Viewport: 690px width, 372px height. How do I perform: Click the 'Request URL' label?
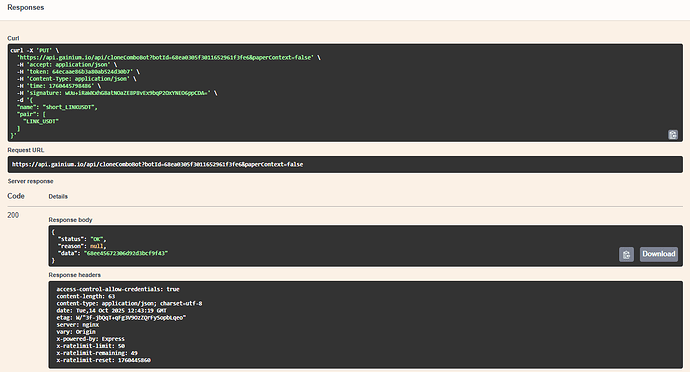click(26, 150)
